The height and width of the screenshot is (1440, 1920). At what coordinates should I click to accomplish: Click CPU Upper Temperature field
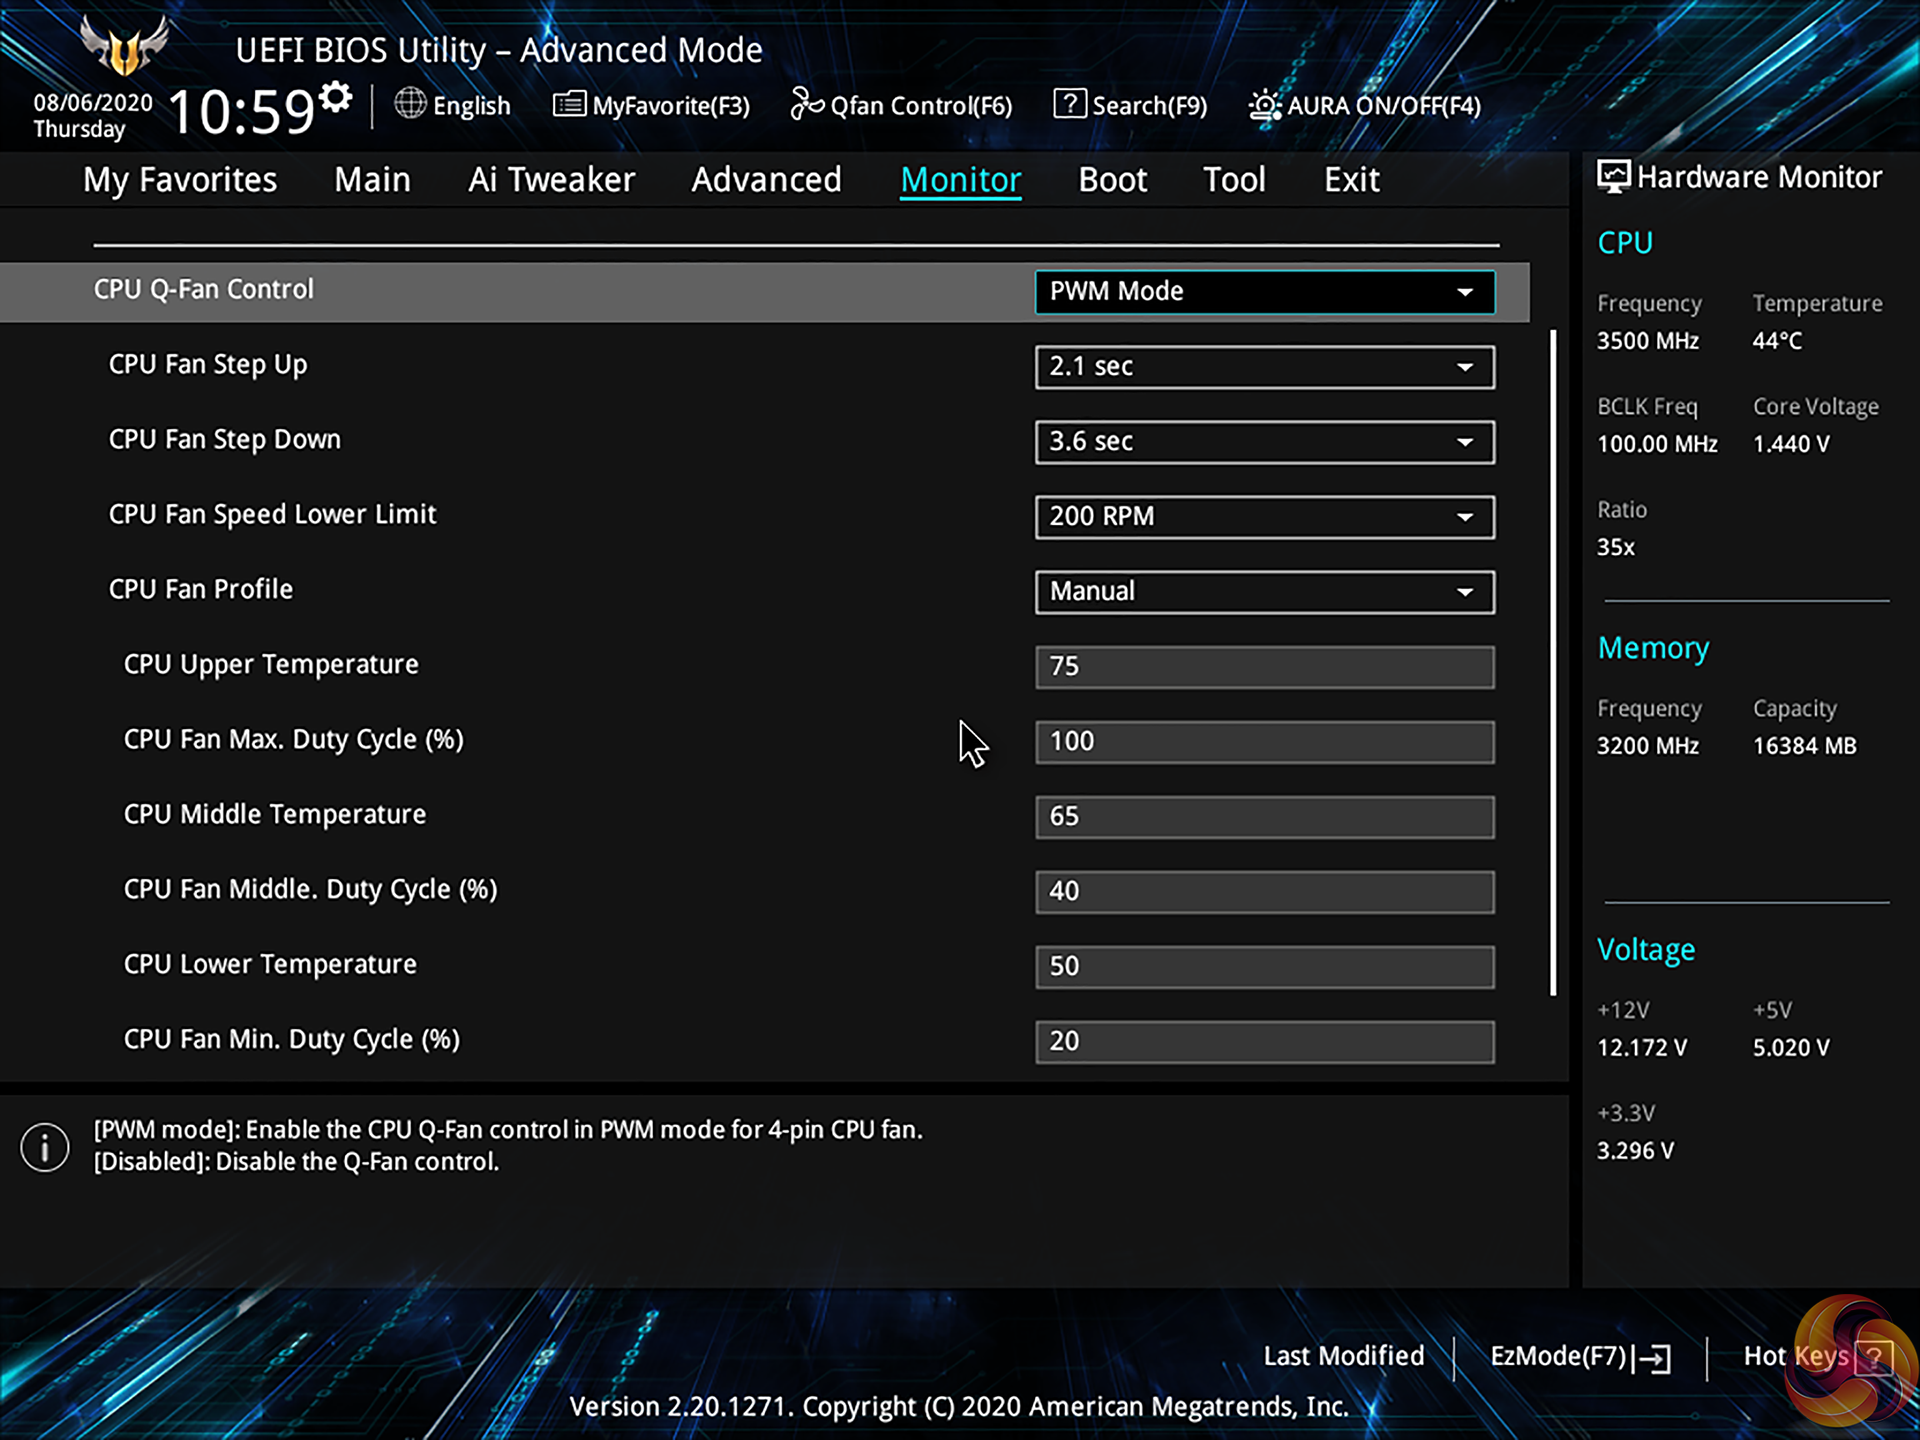[x=1264, y=667]
